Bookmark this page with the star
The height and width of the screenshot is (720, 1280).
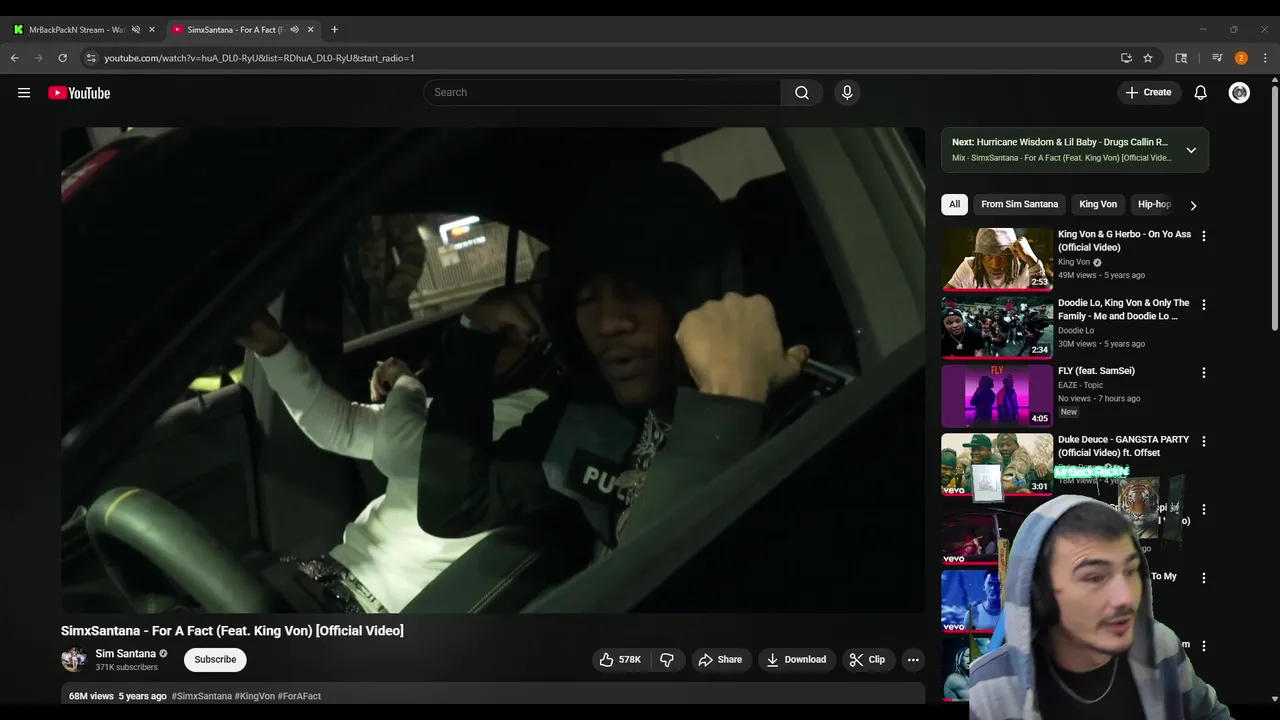point(1148,58)
